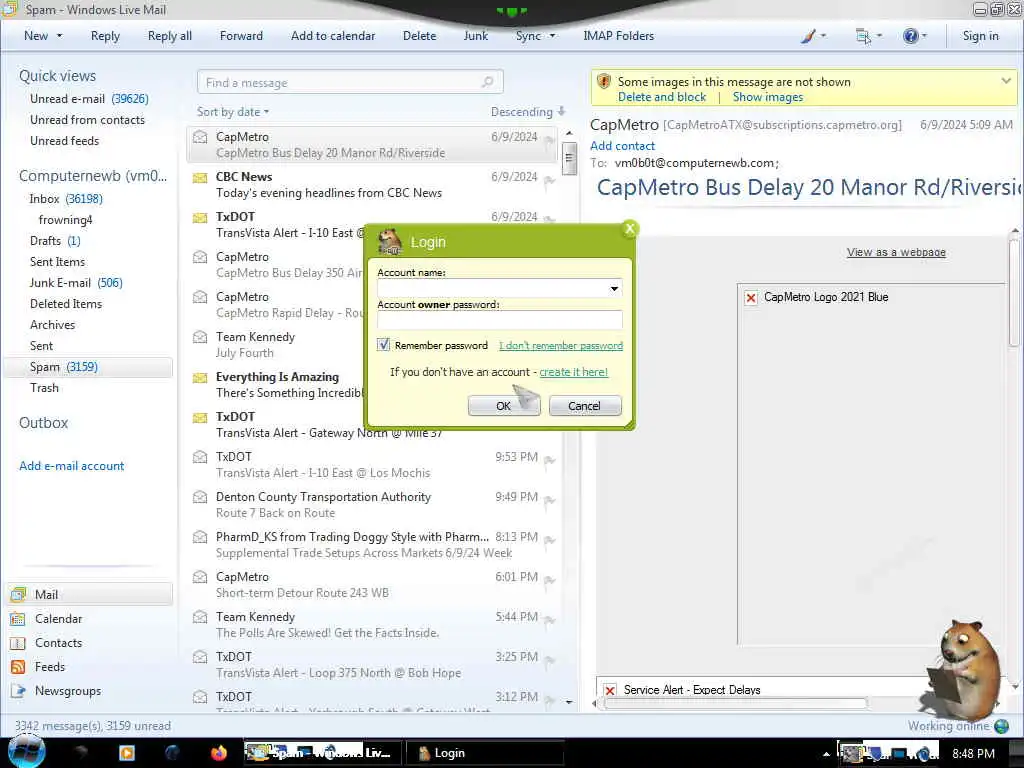Image resolution: width=1024 pixels, height=768 pixels.
Task: Click Reply in the toolbar
Action: (x=105, y=36)
